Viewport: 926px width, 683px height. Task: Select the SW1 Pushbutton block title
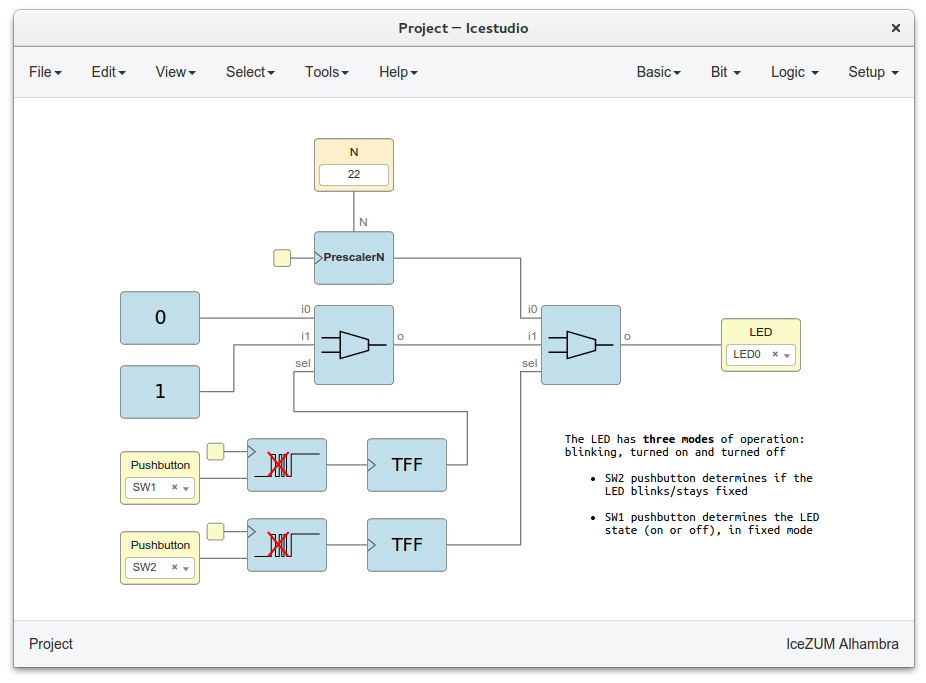click(160, 465)
